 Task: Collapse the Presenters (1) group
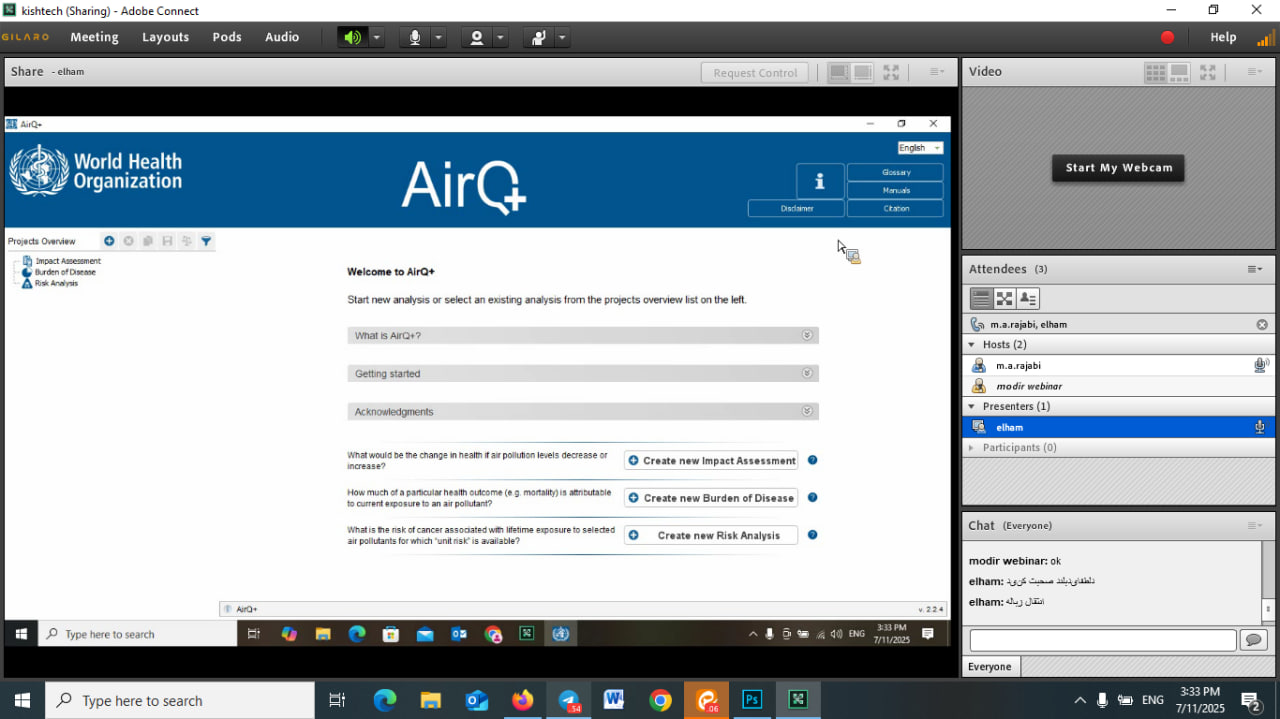pyautogui.click(x=971, y=407)
